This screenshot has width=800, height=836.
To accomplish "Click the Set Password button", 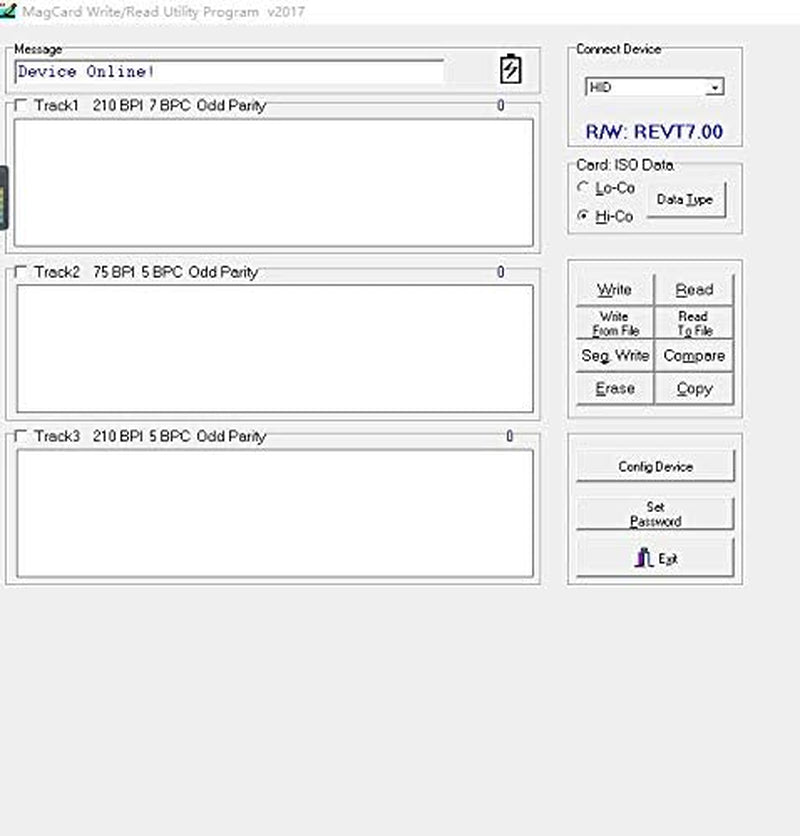I will [x=654, y=512].
